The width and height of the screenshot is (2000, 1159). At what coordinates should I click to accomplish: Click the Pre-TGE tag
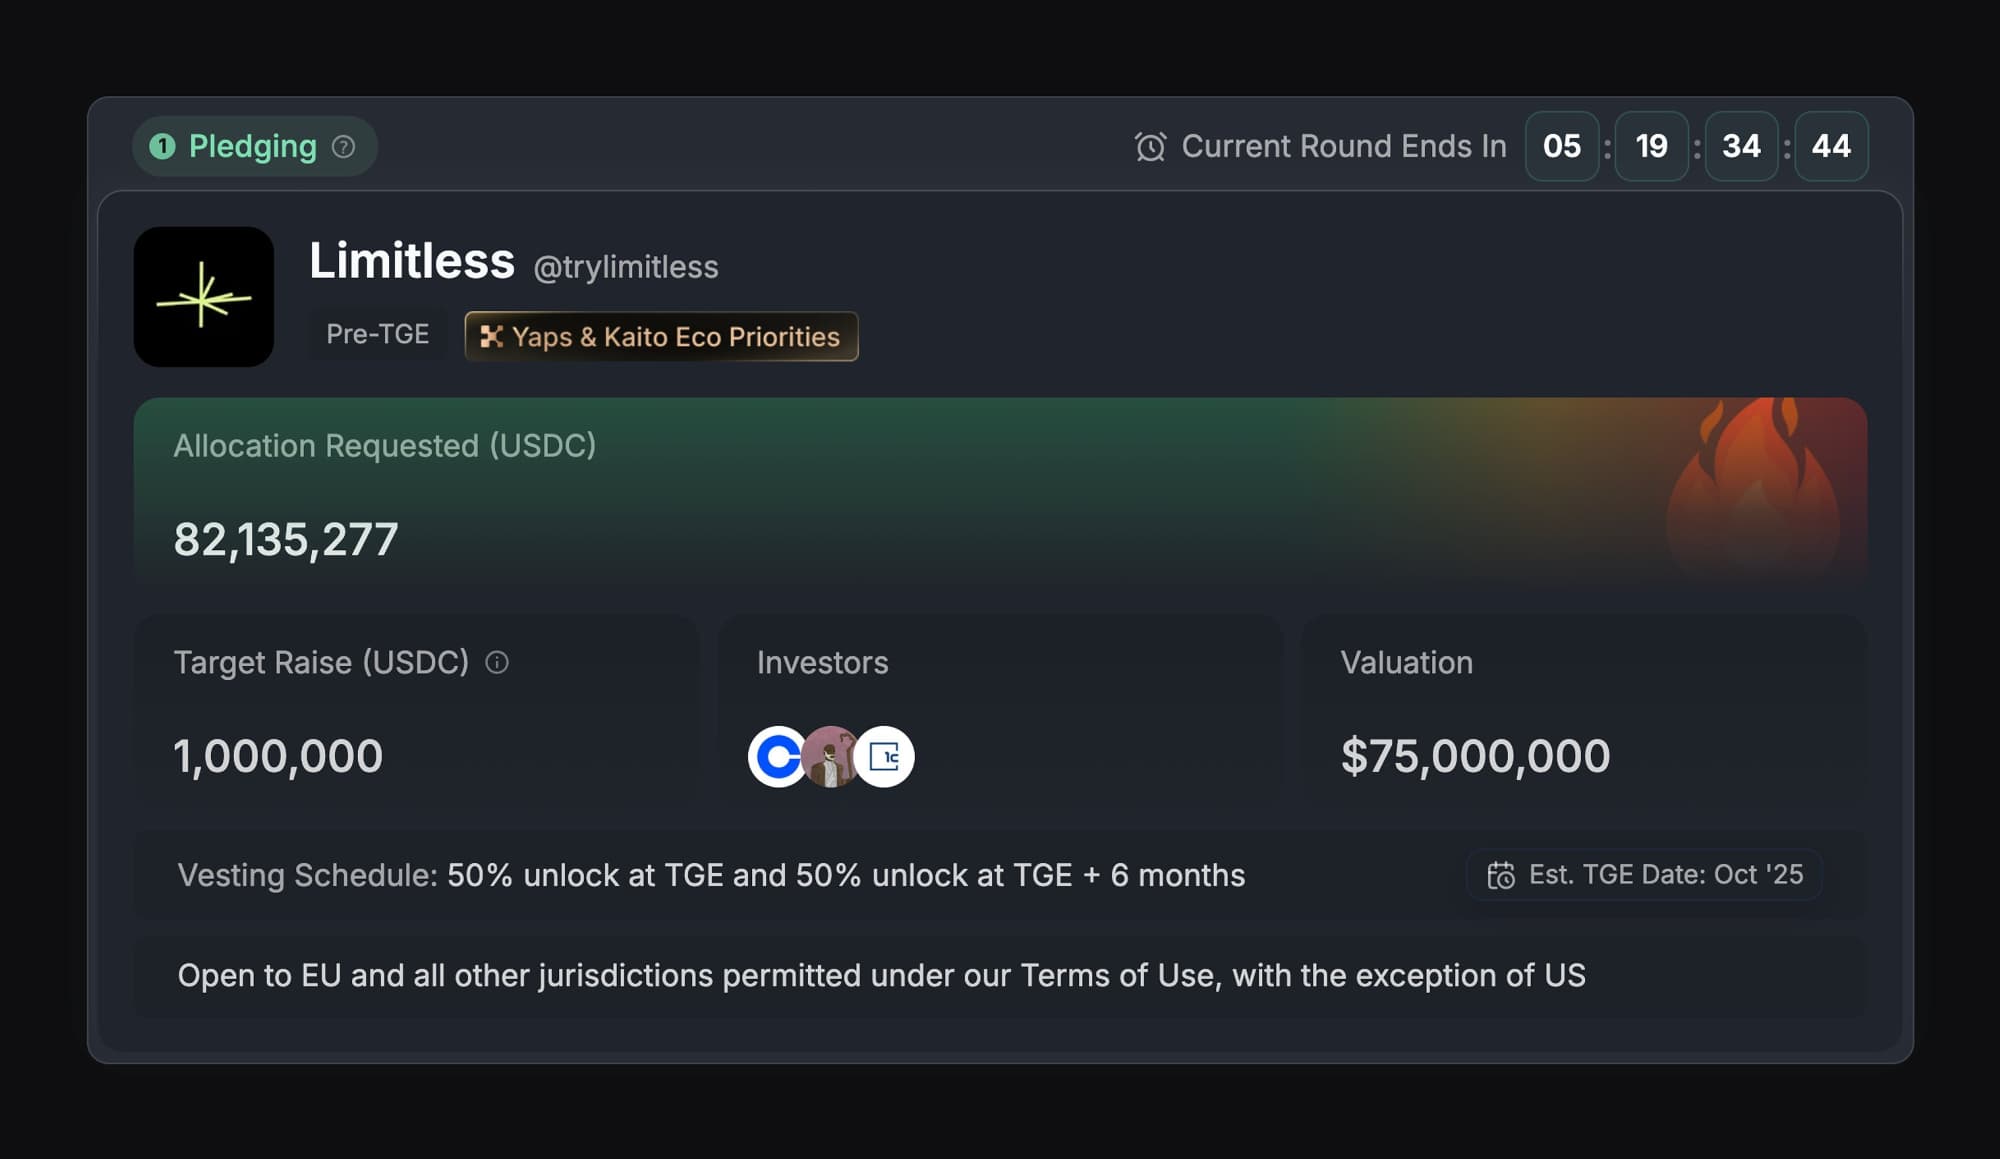[x=377, y=334]
